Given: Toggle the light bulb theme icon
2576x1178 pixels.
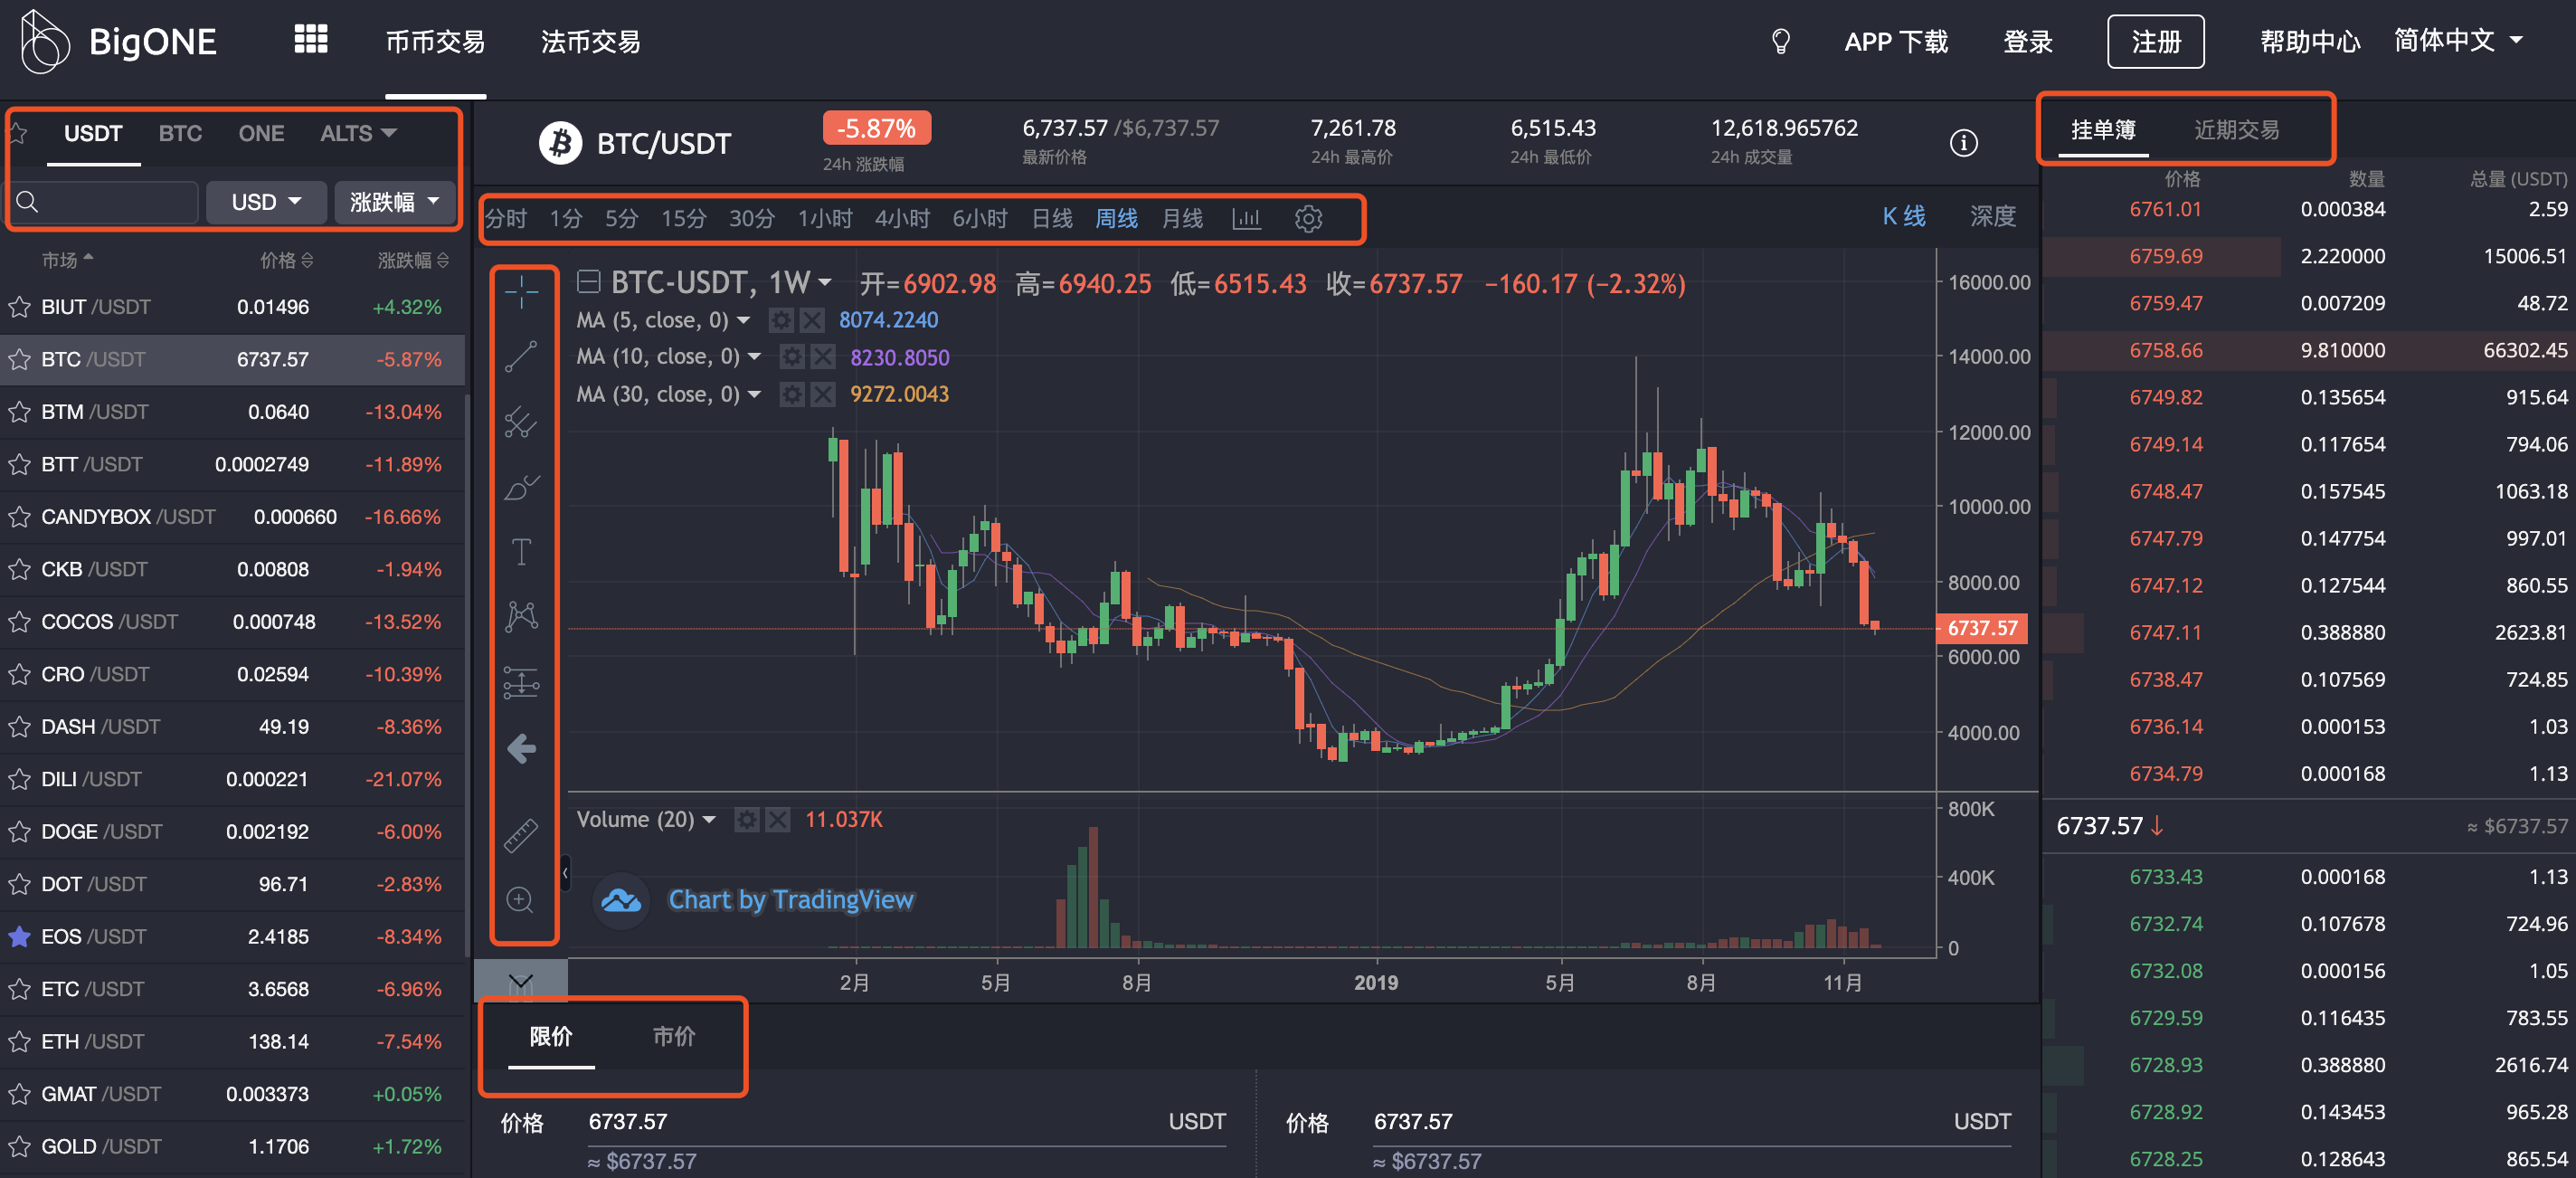Looking at the screenshot, I should (x=1780, y=41).
